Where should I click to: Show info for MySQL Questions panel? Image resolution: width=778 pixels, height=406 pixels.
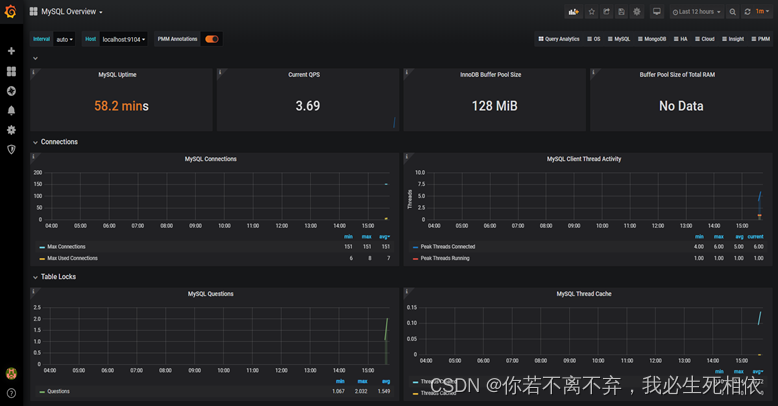coord(33,291)
